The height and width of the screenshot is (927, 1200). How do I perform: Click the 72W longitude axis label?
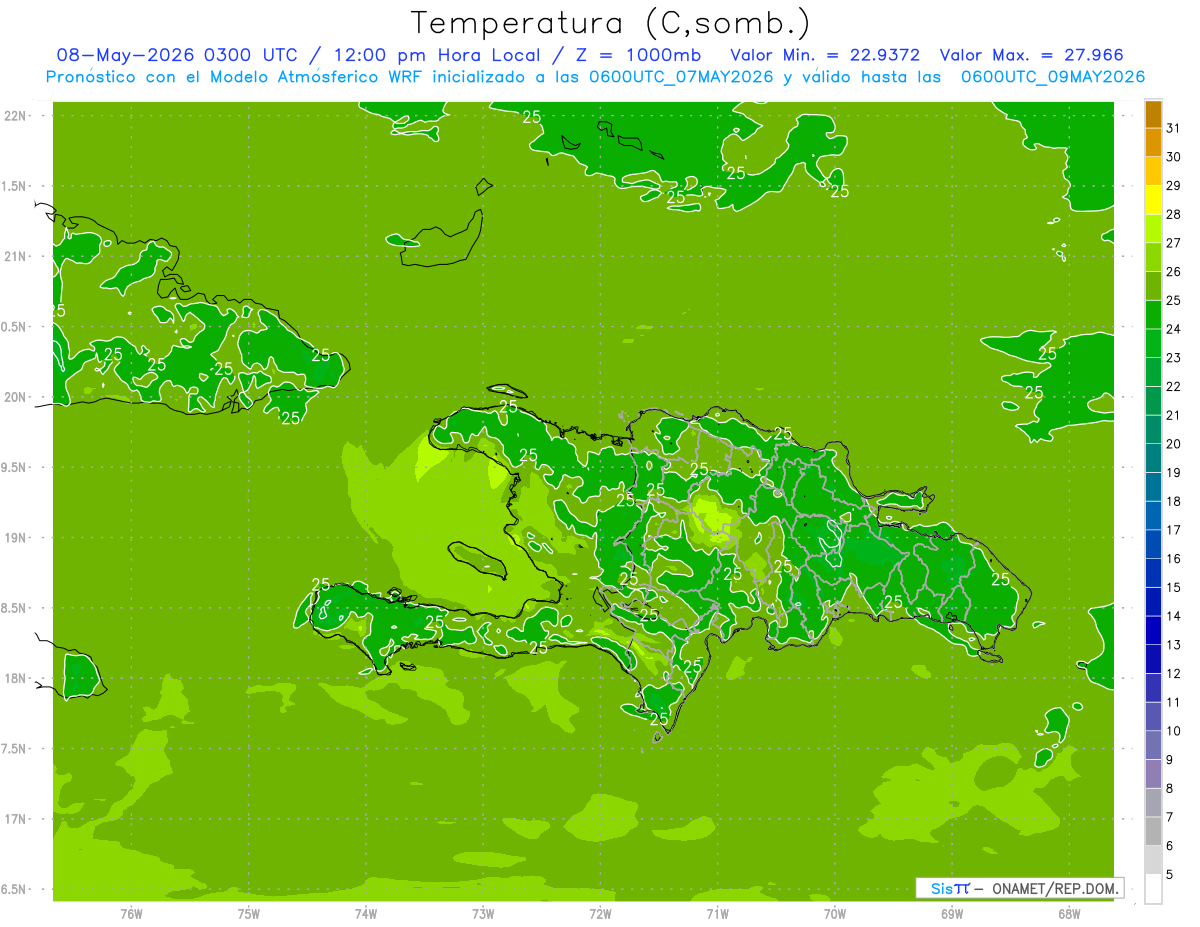(x=600, y=914)
